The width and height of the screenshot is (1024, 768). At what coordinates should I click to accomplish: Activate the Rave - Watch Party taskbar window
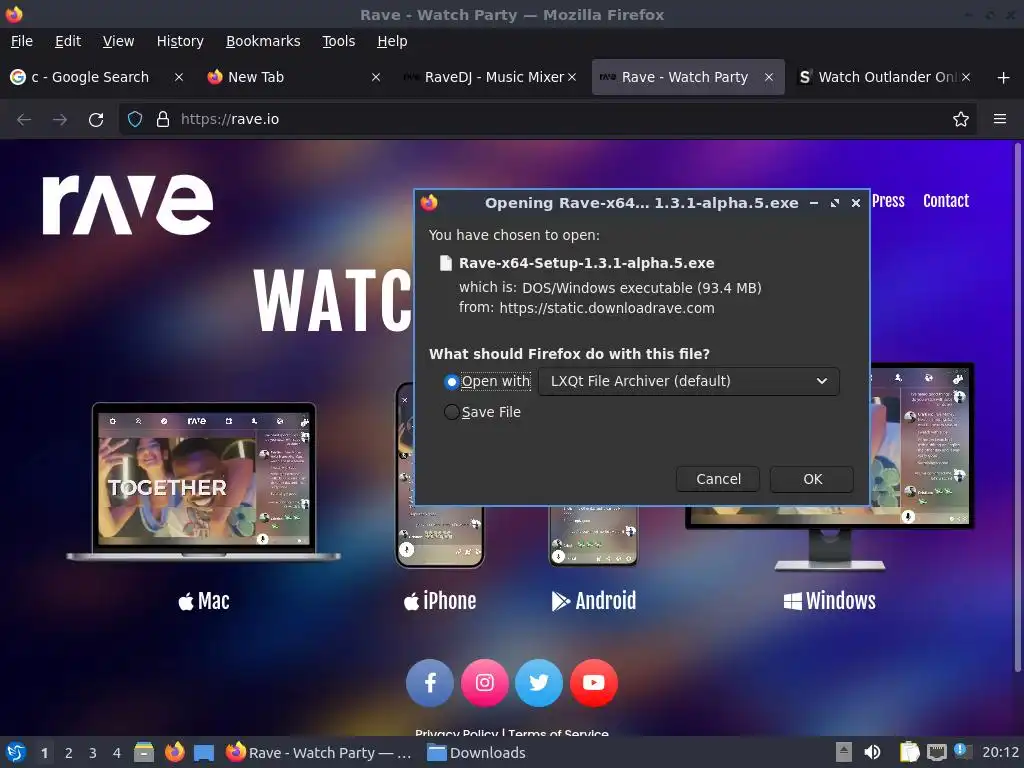319,753
